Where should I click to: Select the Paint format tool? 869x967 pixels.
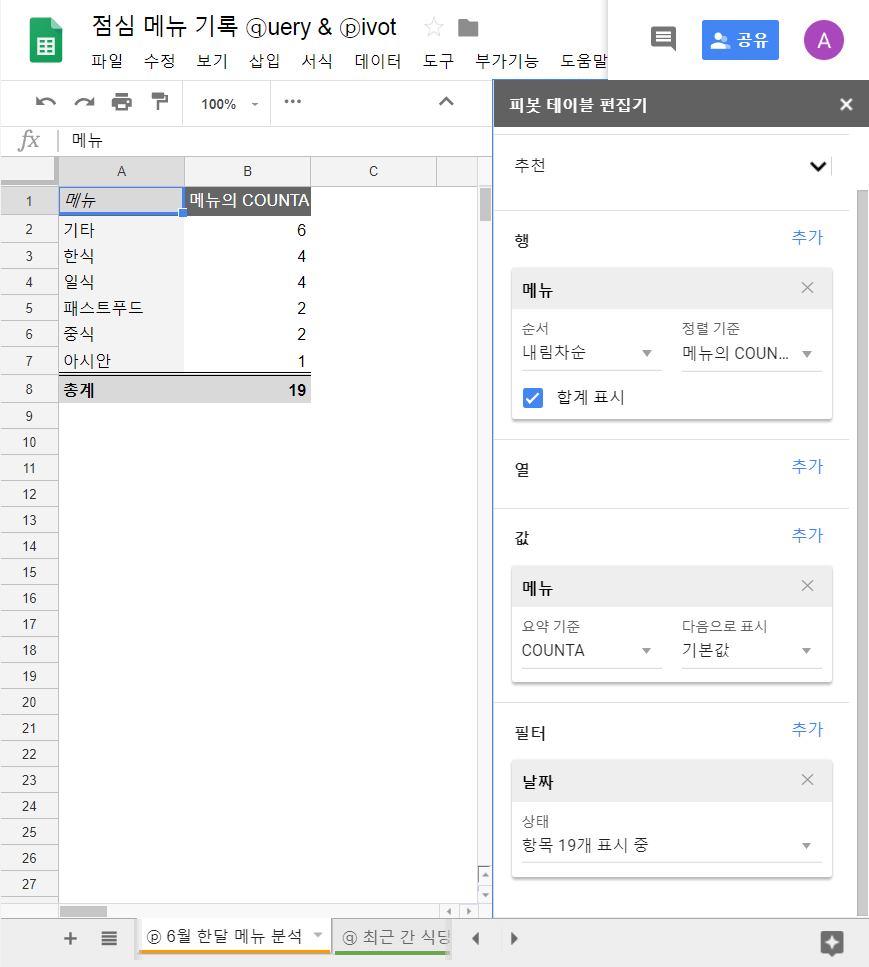(x=157, y=102)
